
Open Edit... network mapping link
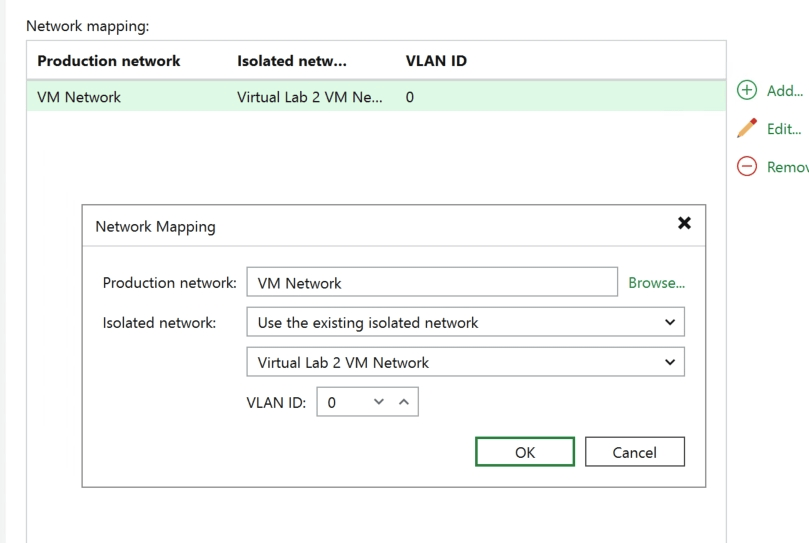[784, 129]
